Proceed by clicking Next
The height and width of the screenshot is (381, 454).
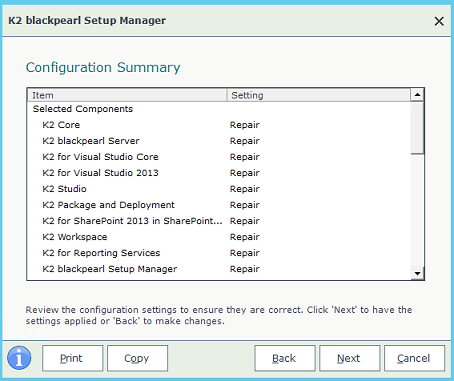click(349, 358)
